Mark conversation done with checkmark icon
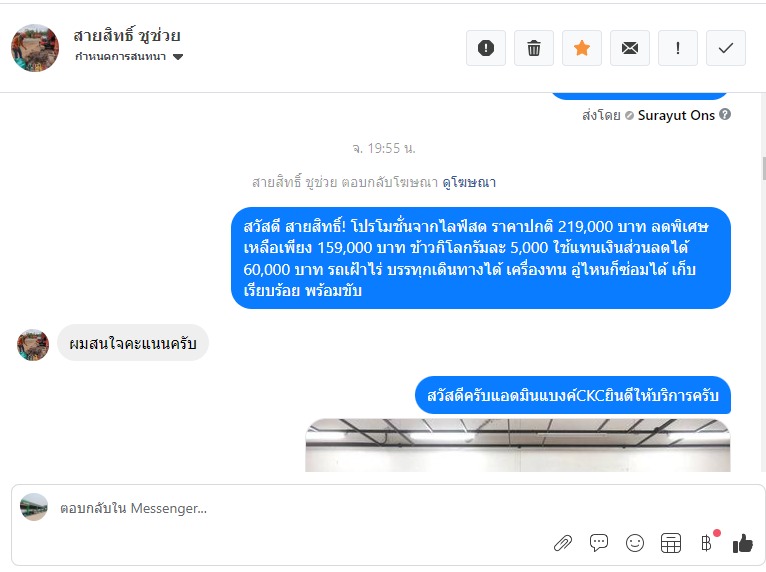This screenshot has height=572, width=766. [x=726, y=48]
